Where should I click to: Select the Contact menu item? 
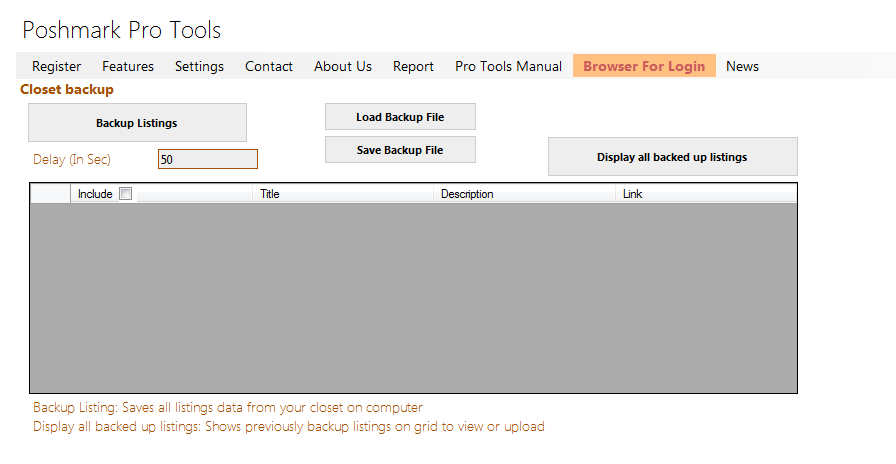click(x=269, y=66)
